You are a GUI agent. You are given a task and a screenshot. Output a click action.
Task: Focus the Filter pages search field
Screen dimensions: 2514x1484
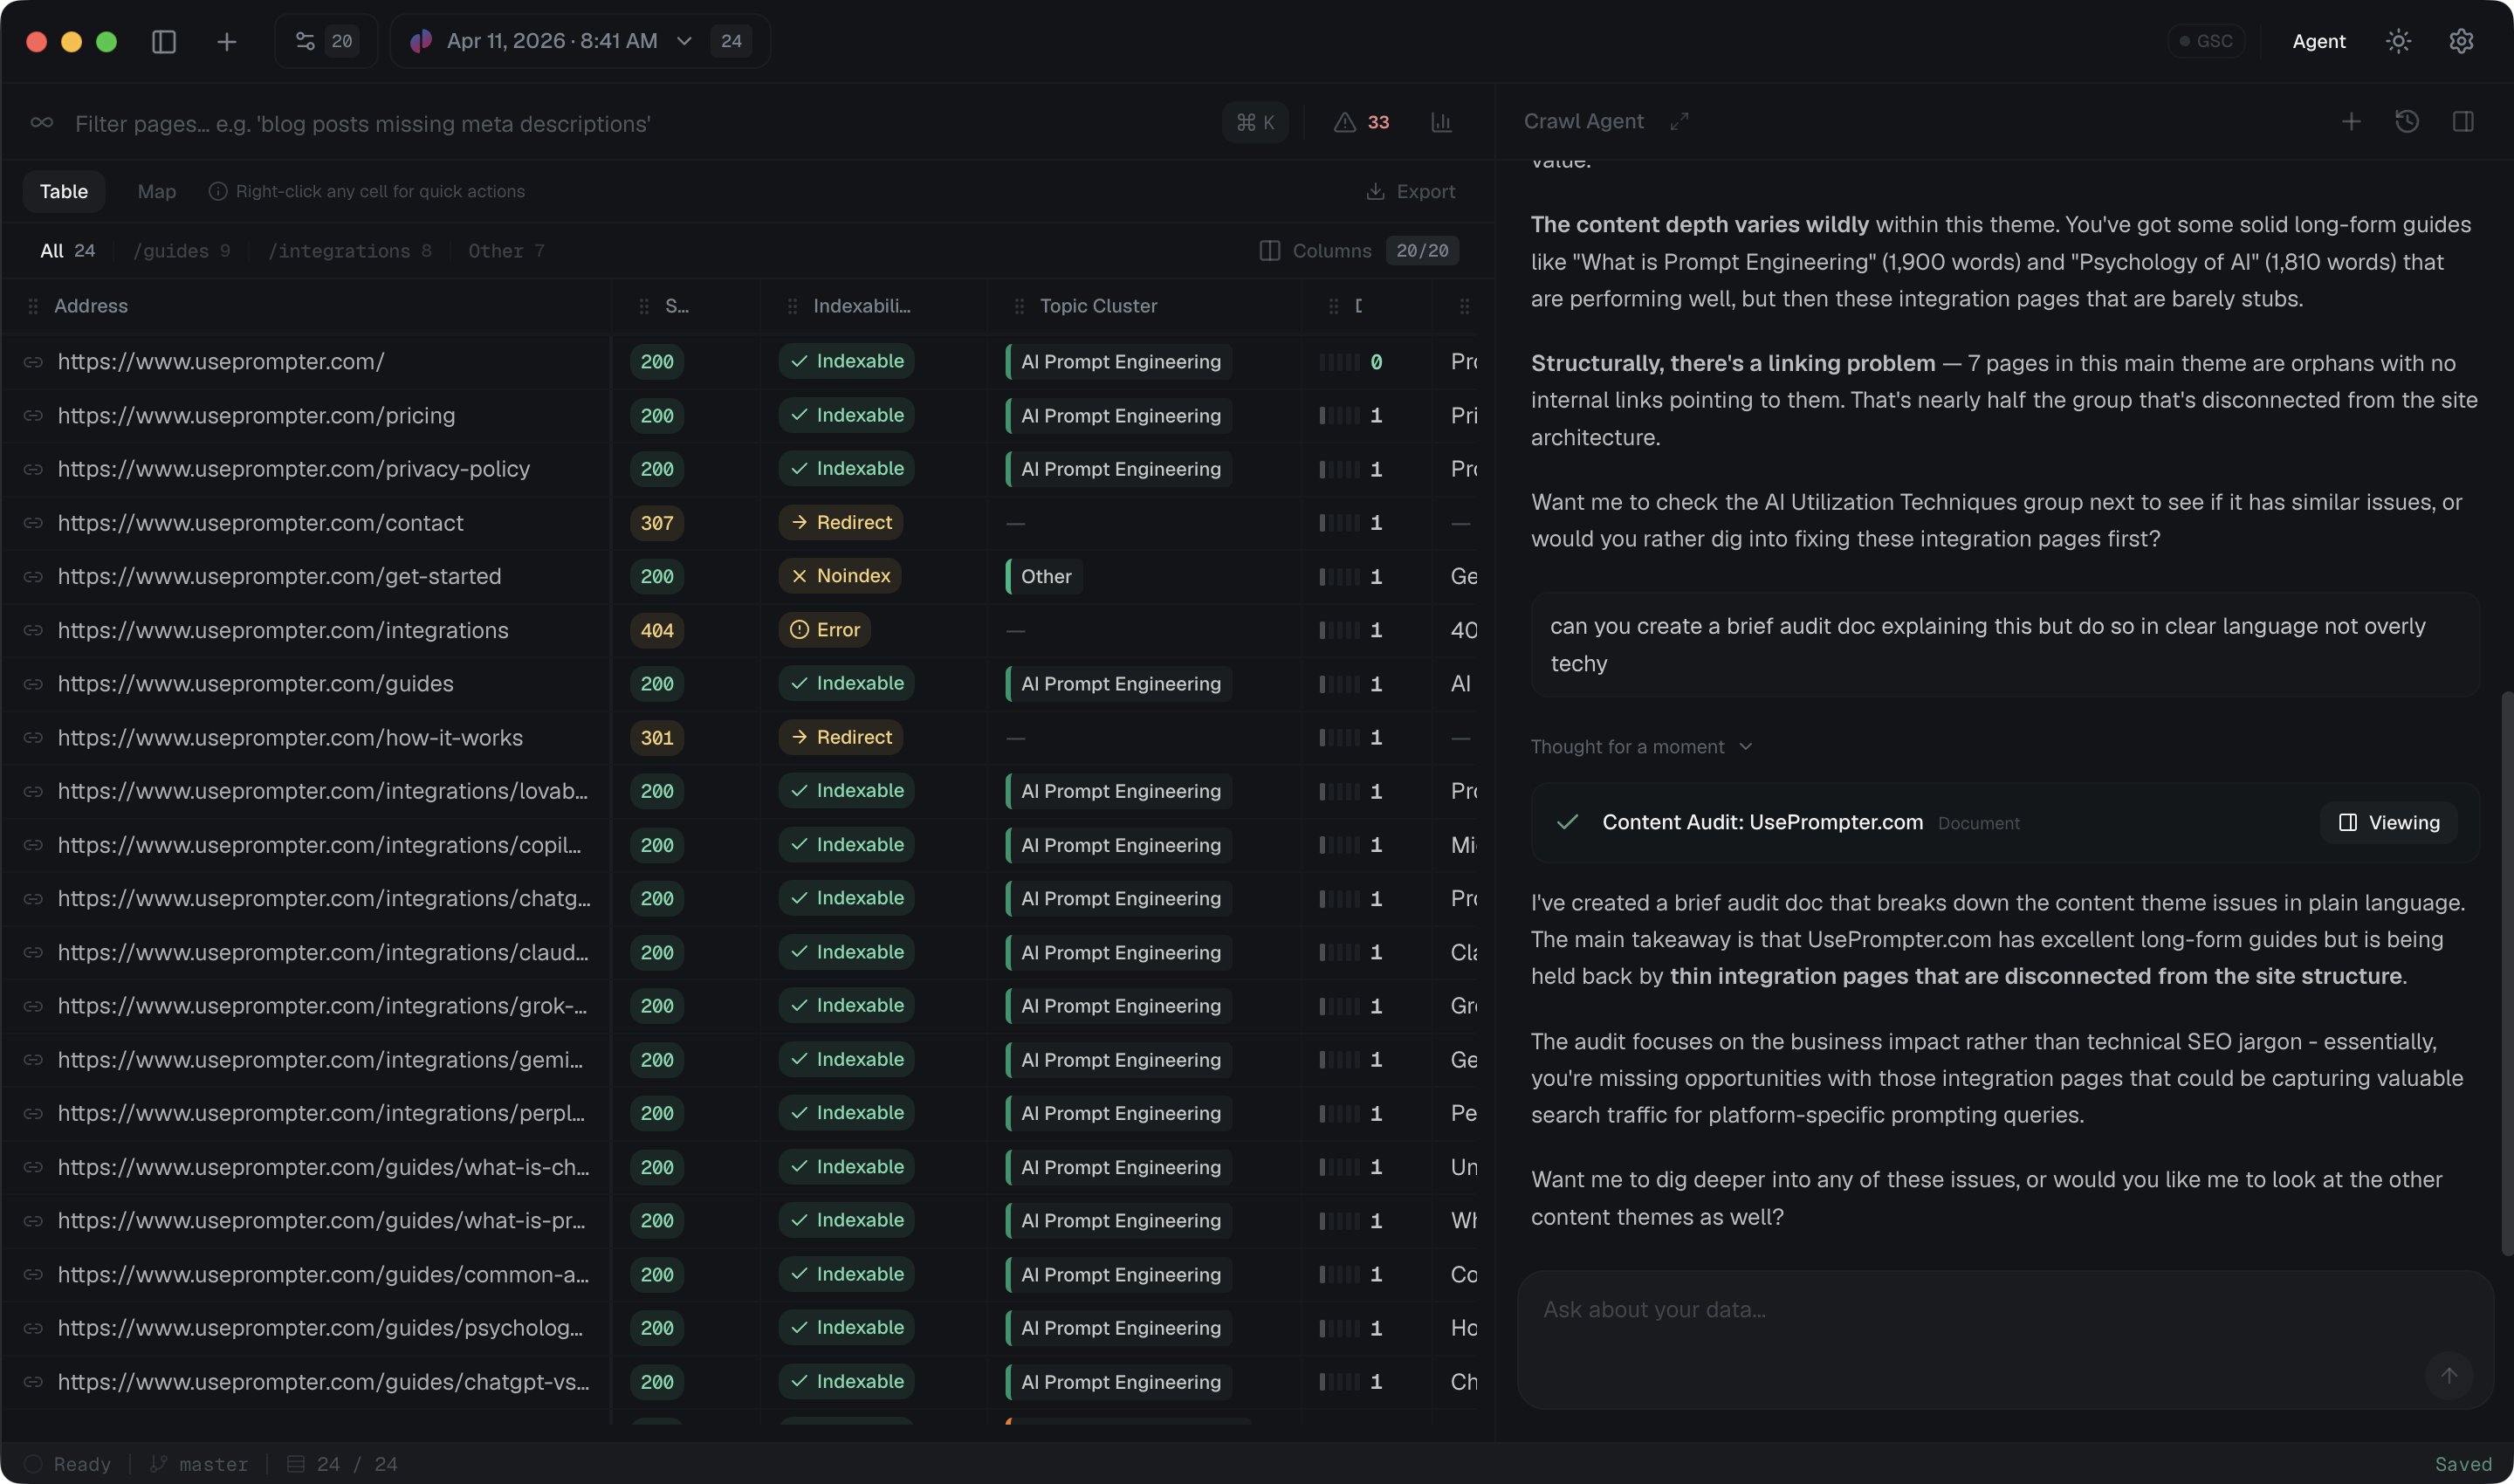[640, 123]
